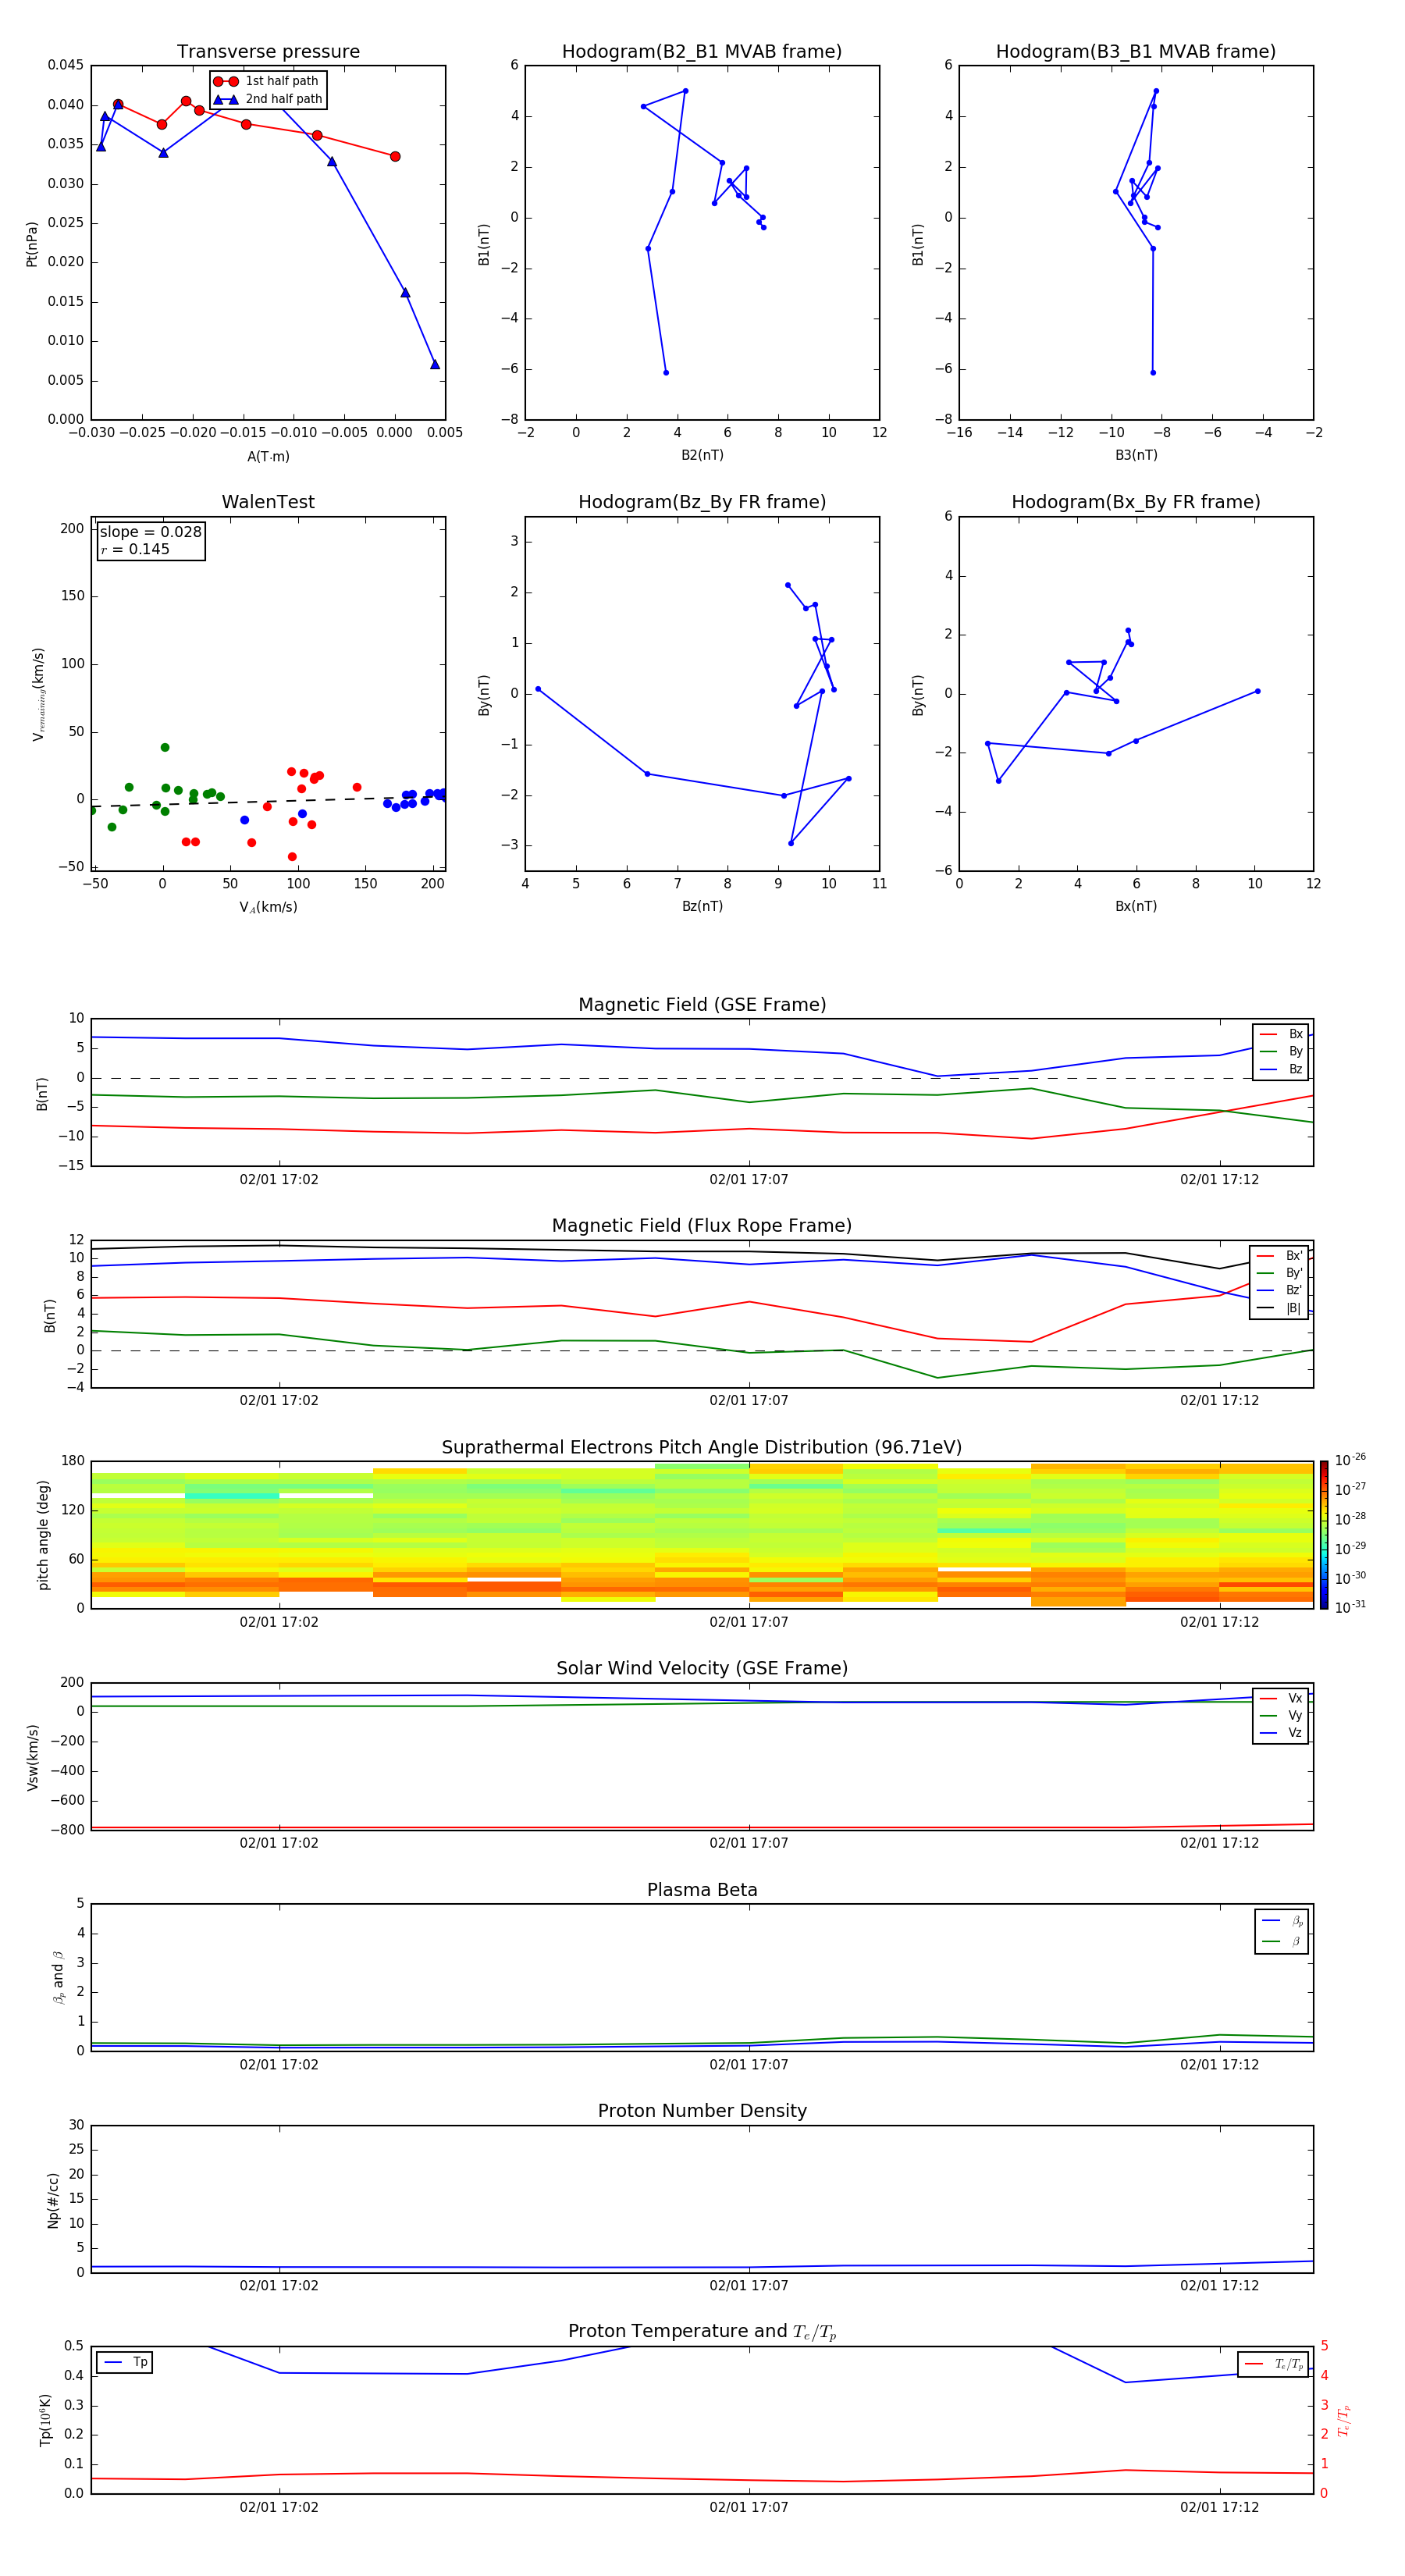The height and width of the screenshot is (2576, 1405).
Task: Click 'B2(nT)' x-axis label
Action: tap(702, 456)
